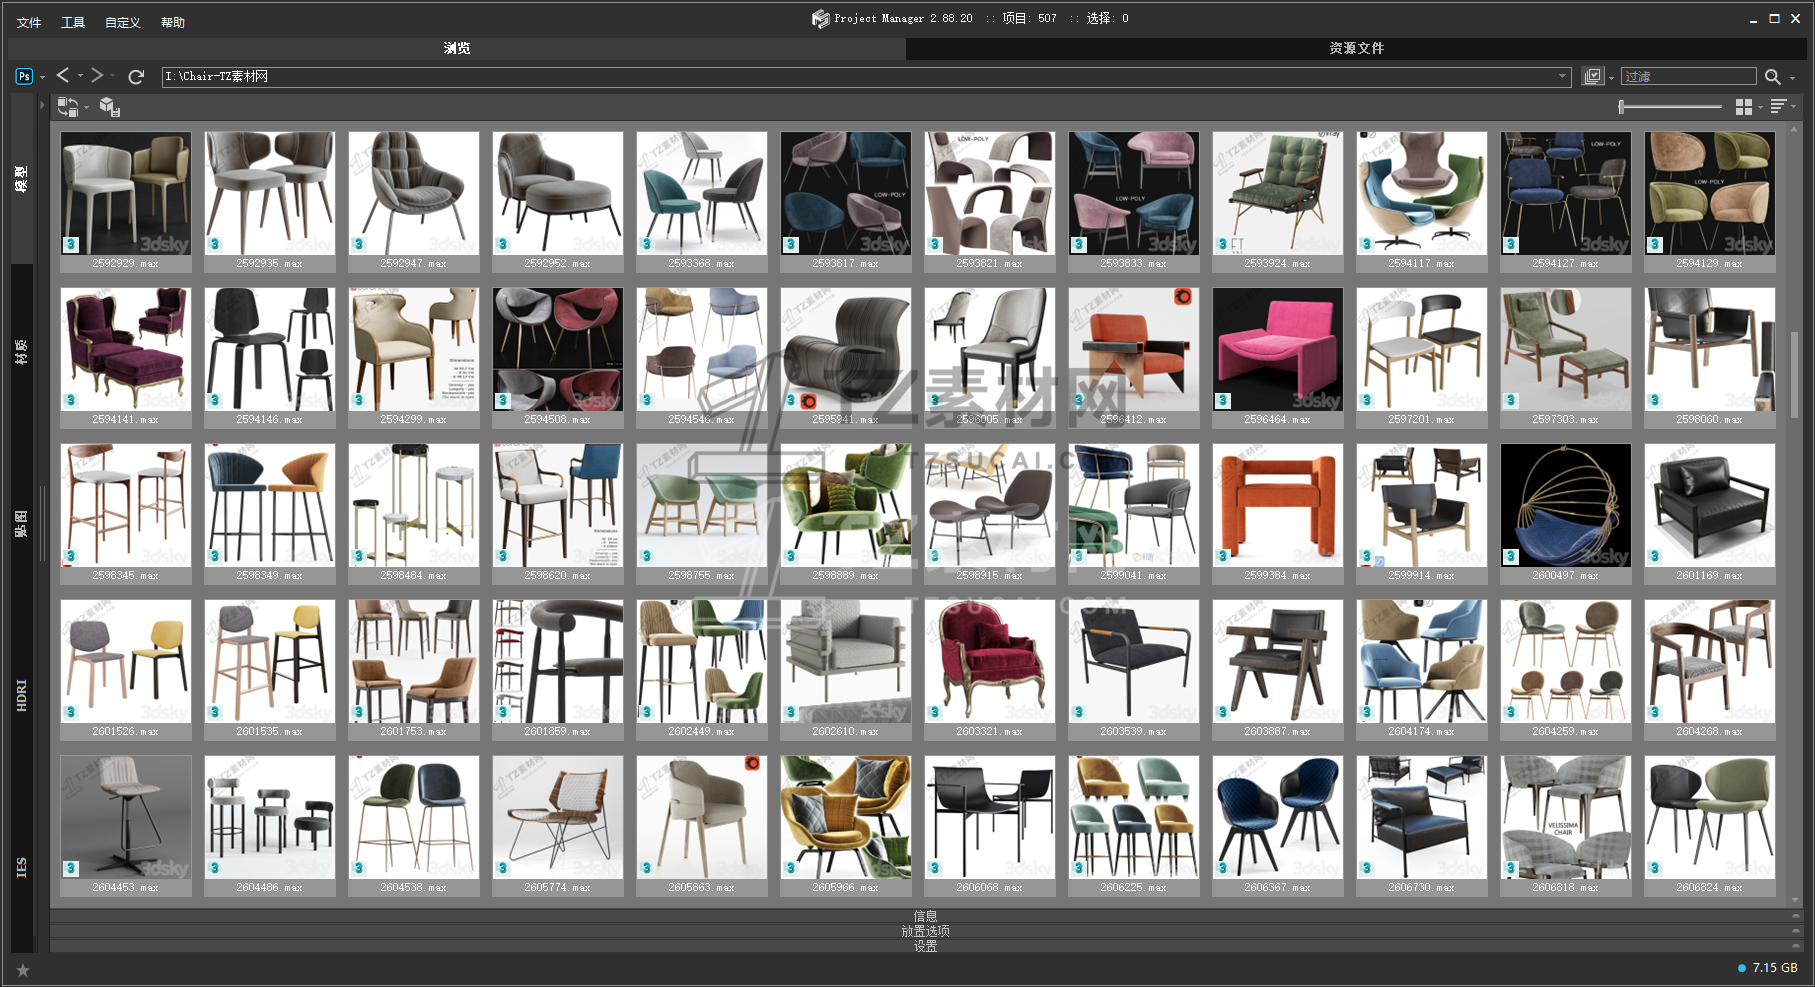Viewport: 1815px width, 987px height.
Task: Go forward to the next folder
Action: point(97,76)
